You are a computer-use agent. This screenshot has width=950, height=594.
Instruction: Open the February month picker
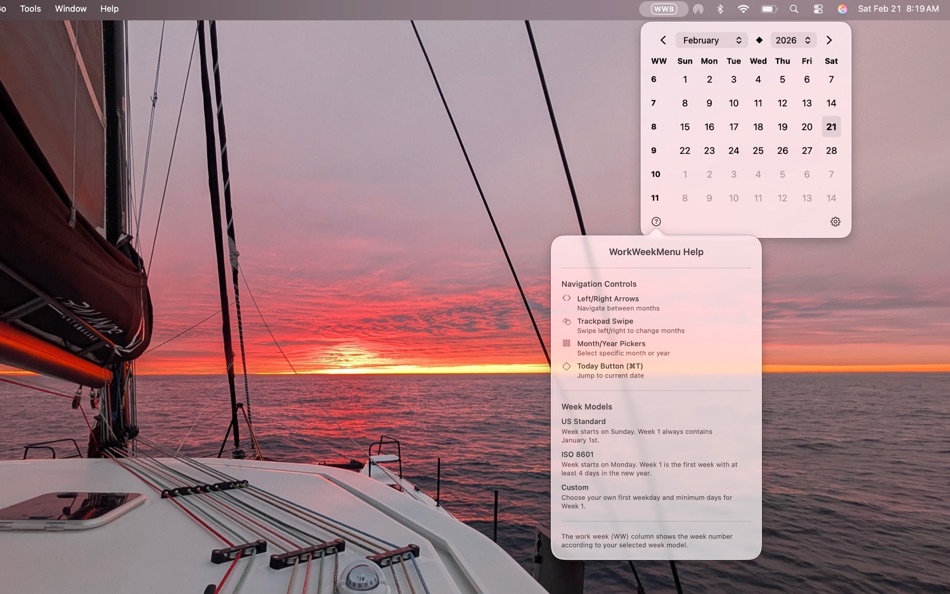click(x=710, y=40)
